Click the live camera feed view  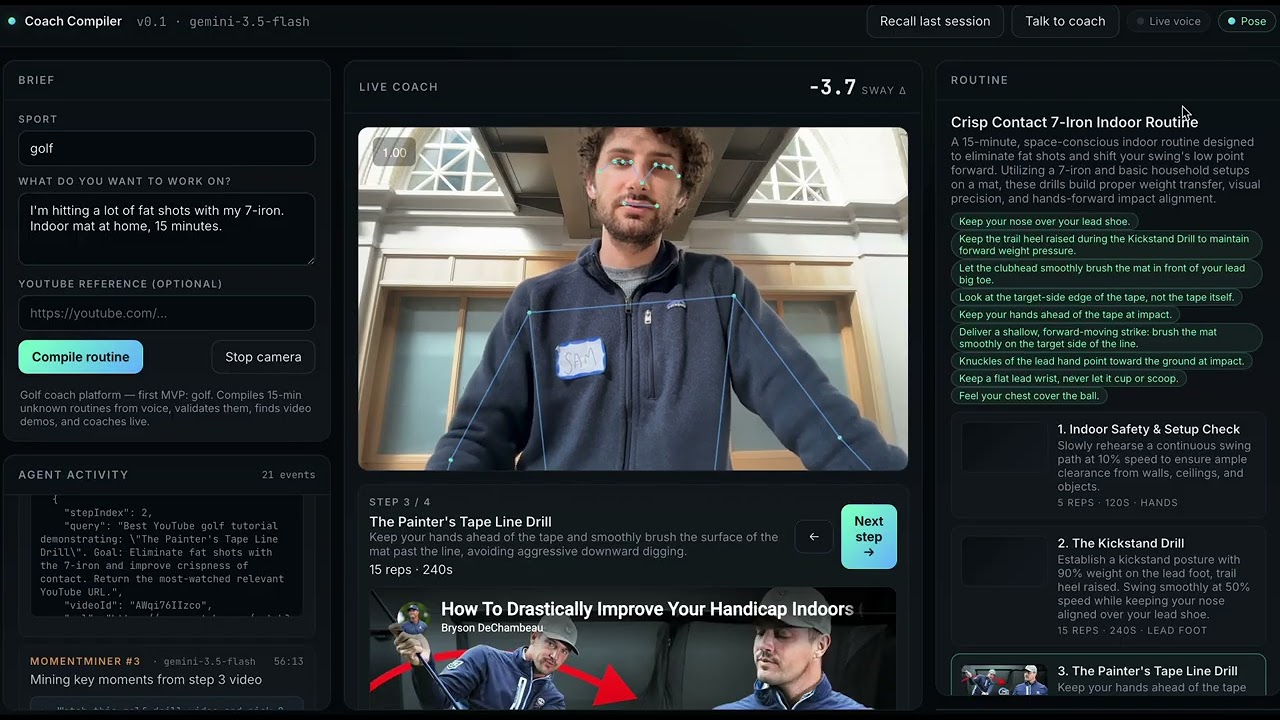click(x=633, y=298)
